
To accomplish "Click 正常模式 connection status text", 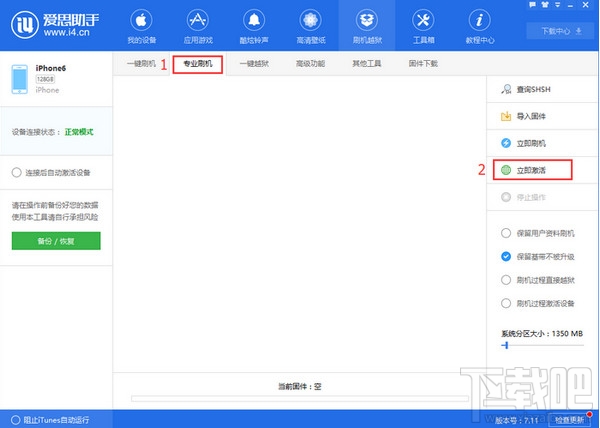I will coord(79,132).
